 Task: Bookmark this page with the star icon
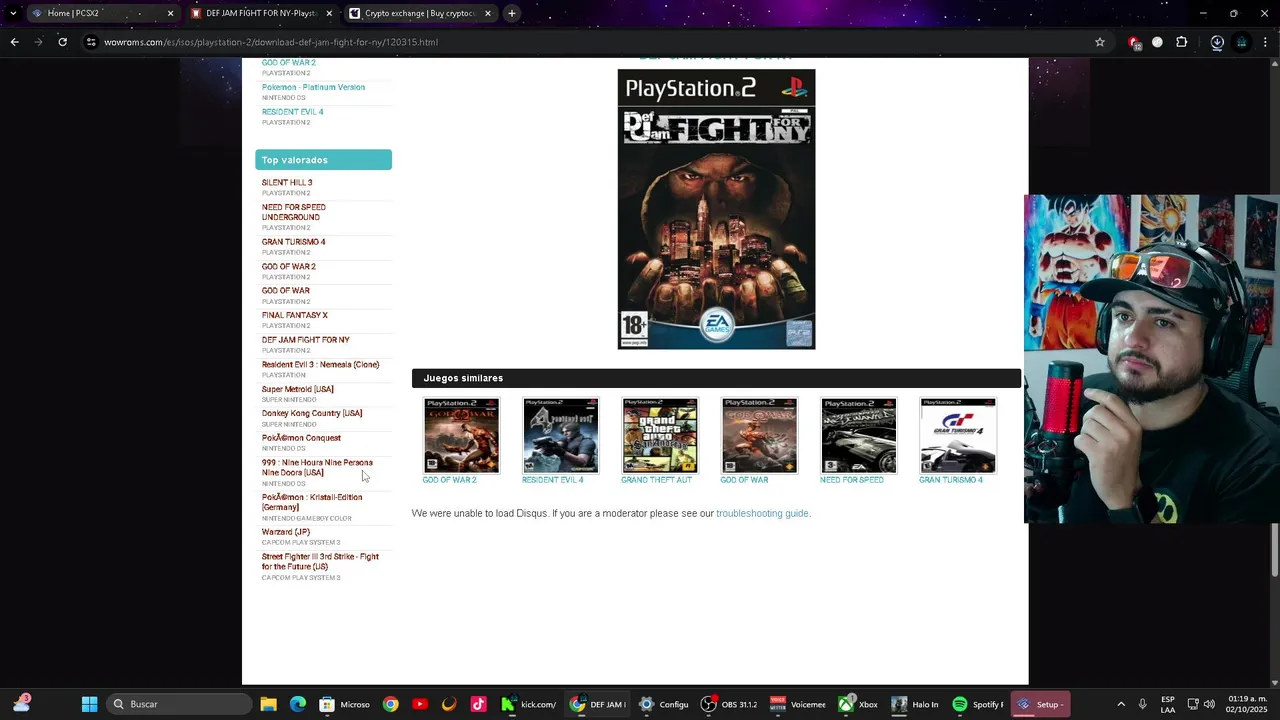click(1100, 42)
